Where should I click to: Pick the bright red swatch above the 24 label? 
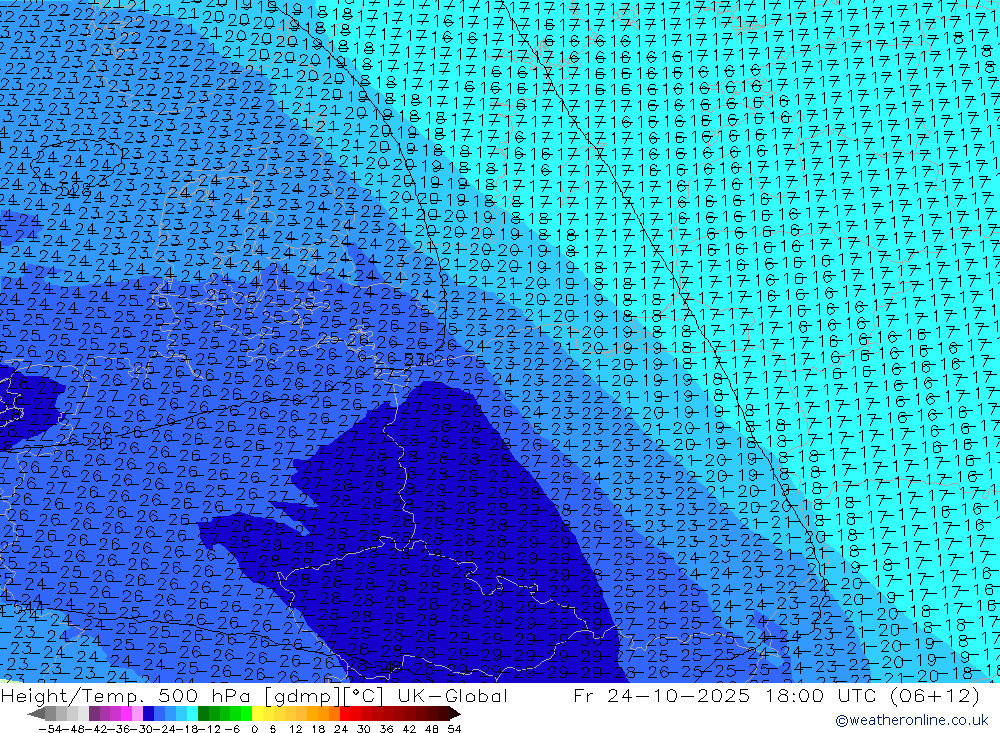click(345, 714)
